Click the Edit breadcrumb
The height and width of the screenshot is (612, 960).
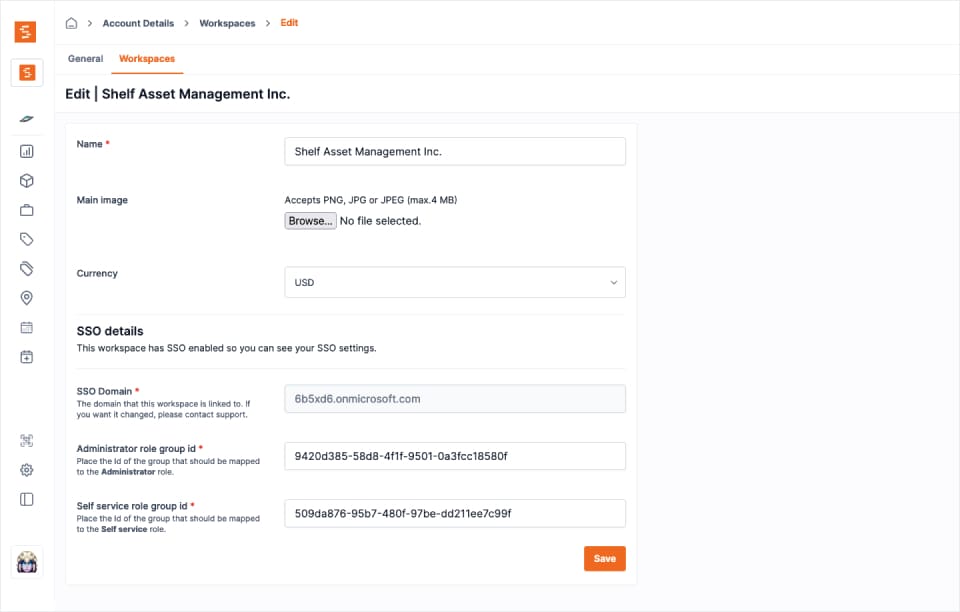coord(289,23)
